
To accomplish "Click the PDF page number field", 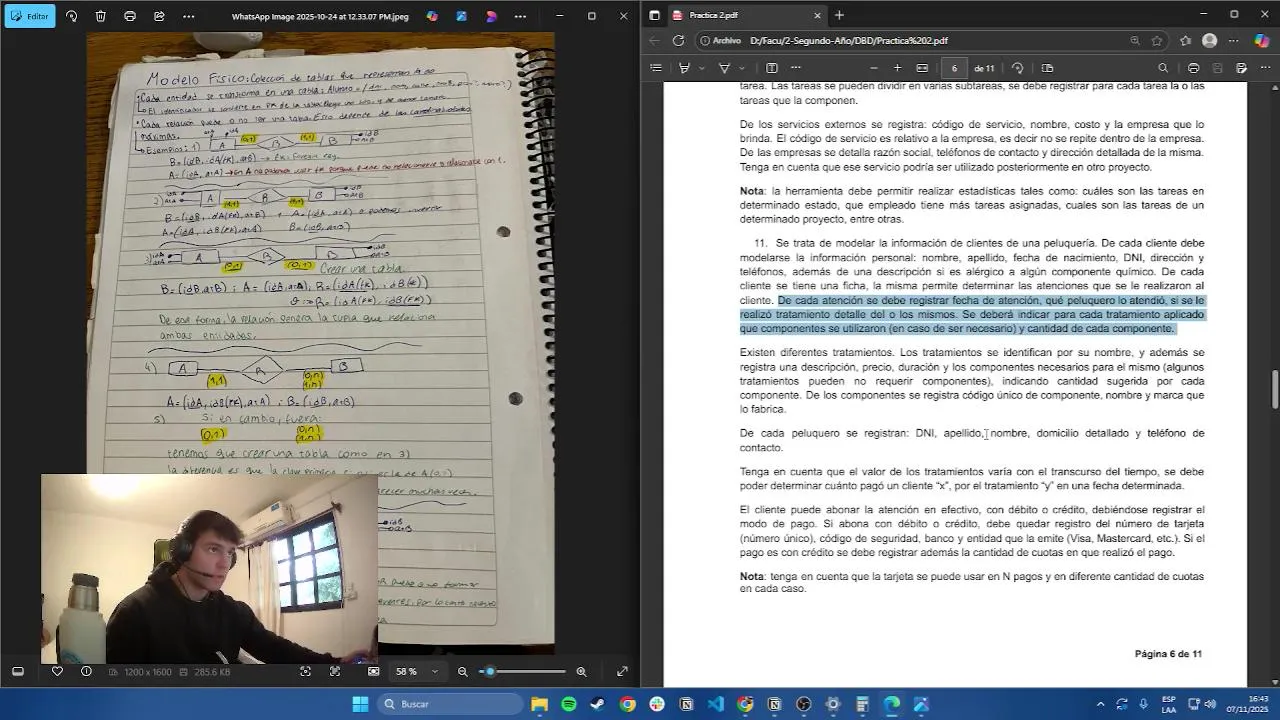I will coord(954,68).
